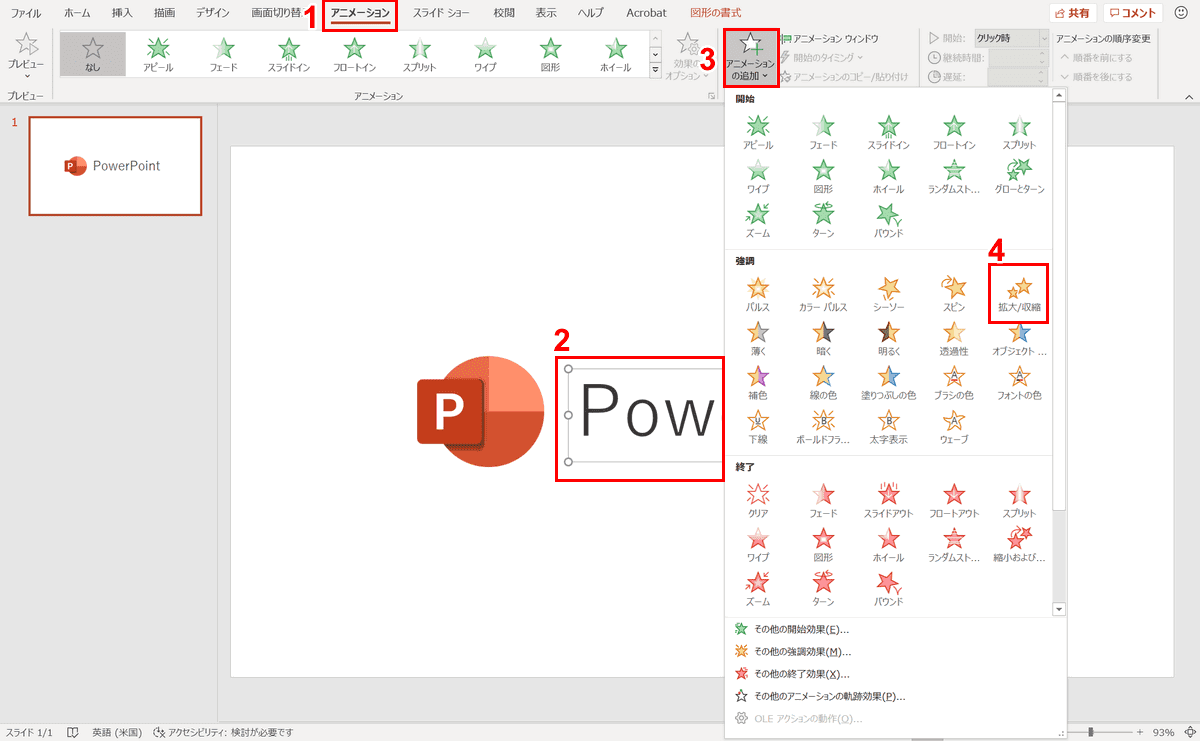
Task: Expand the ribbon animation gallery with the more arrow
Action: point(656,70)
